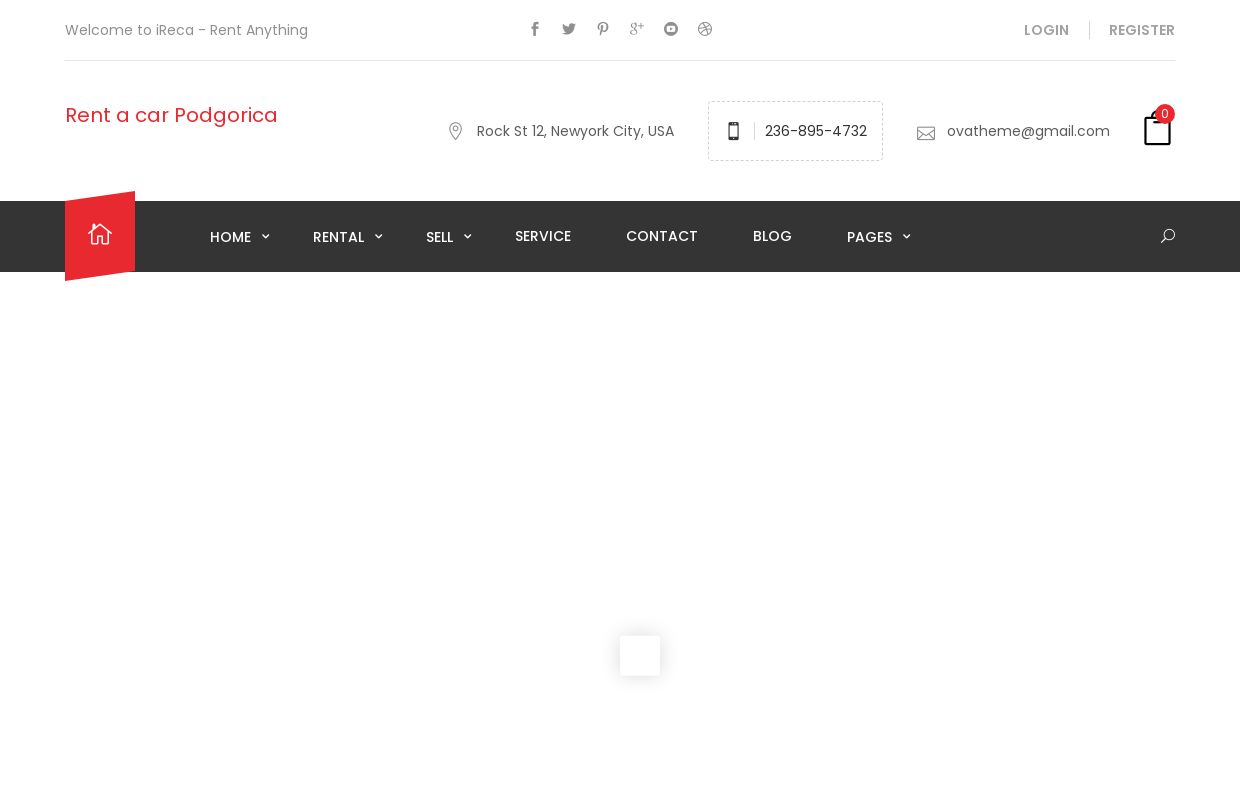Go to the Service menu item
1240x800 pixels.
pyautogui.click(x=543, y=236)
